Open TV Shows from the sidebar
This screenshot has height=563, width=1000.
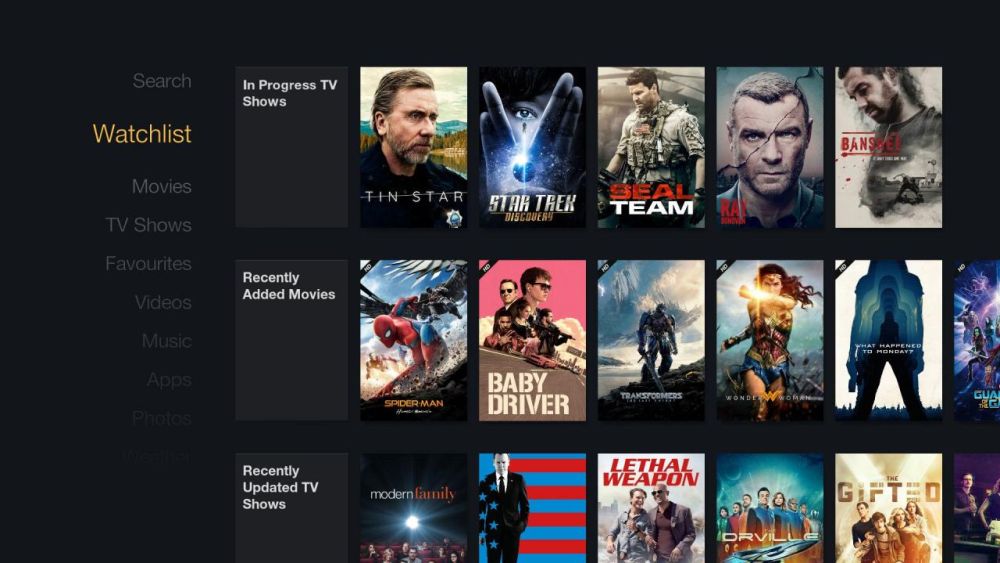coord(148,225)
